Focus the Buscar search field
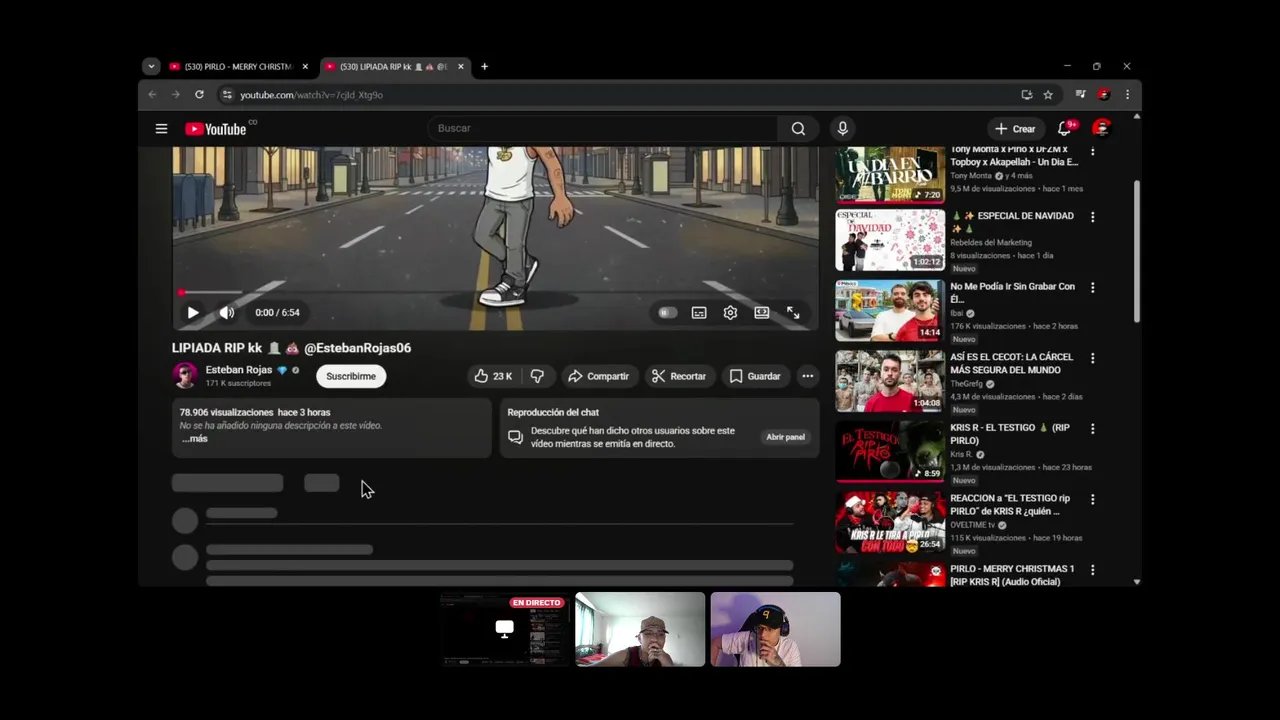The height and width of the screenshot is (720, 1280). click(602, 128)
